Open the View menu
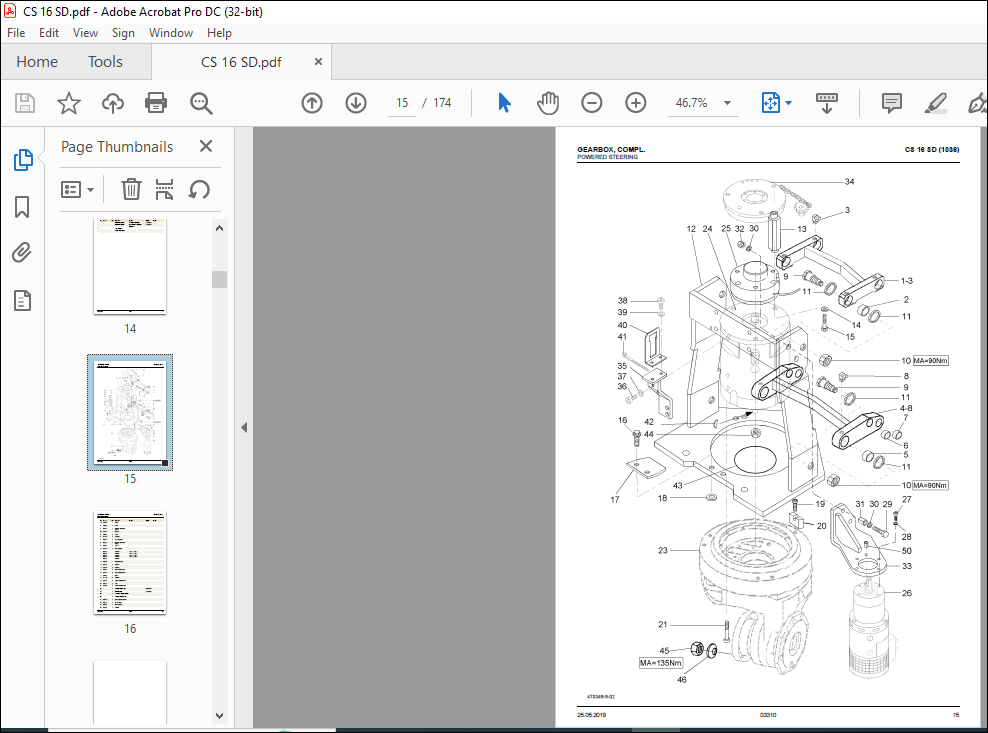988x733 pixels. point(85,33)
